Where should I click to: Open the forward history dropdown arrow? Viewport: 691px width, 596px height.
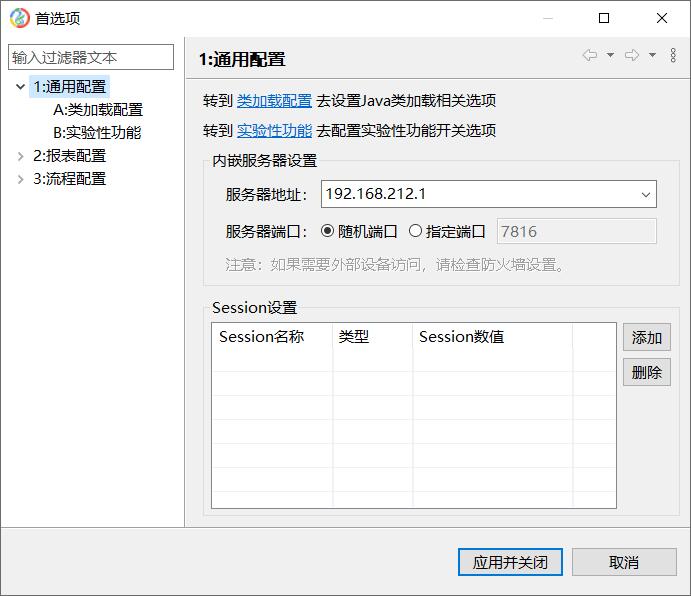click(x=652, y=55)
